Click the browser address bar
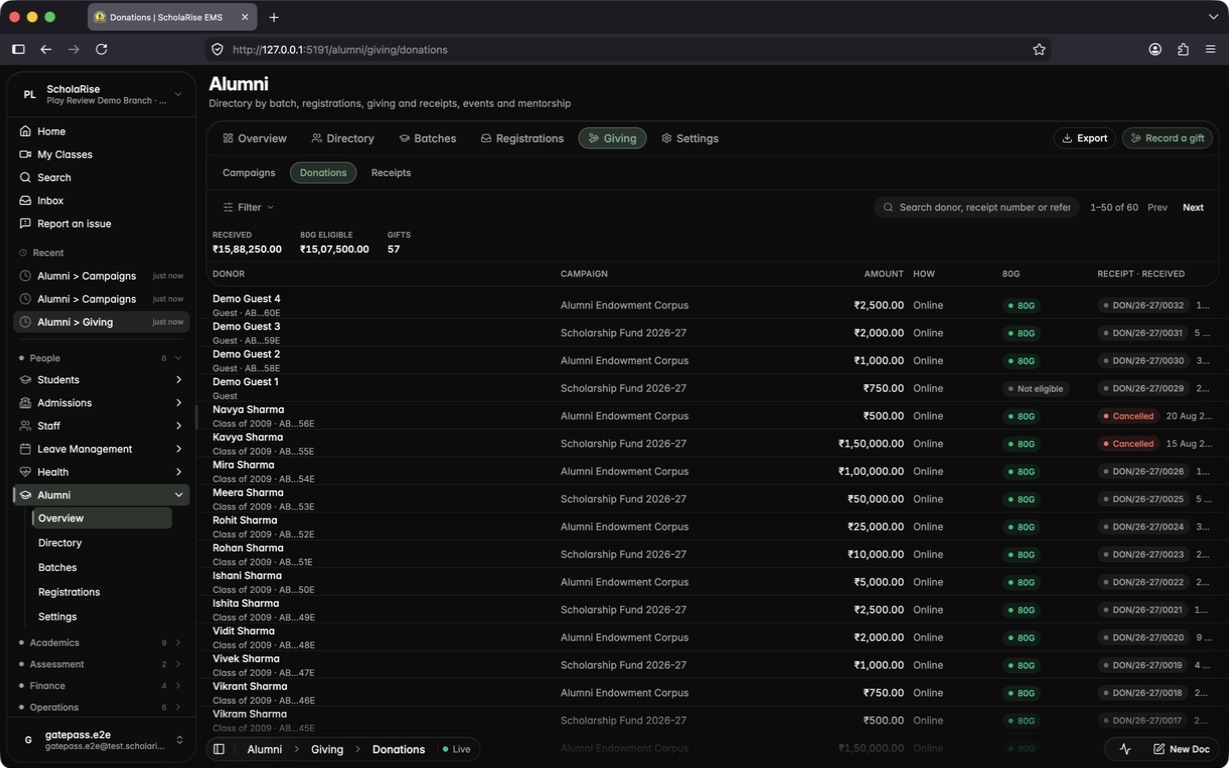This screenshot has height=768, width=1229. click(x=630, y=49)
